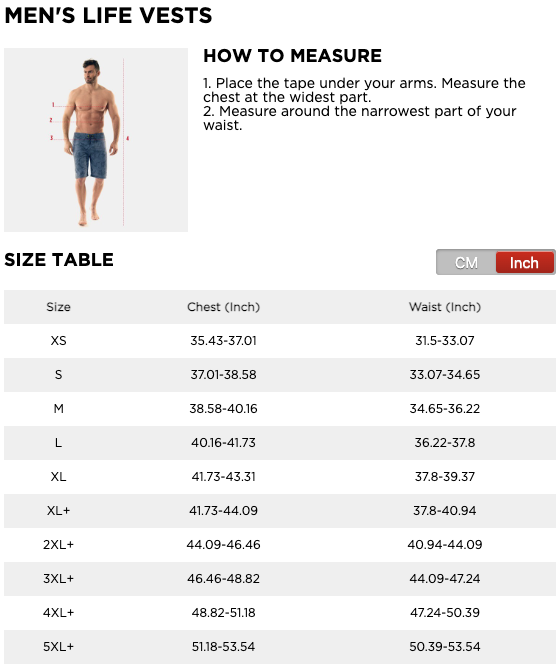Select the M size row label
Screen dimensions: 558x666
tap(59, 409)
